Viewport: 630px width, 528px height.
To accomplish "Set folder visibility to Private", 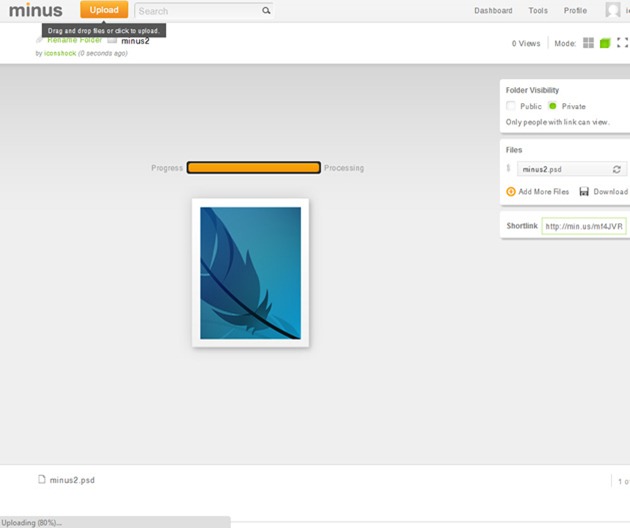I will tap(553, 106).
